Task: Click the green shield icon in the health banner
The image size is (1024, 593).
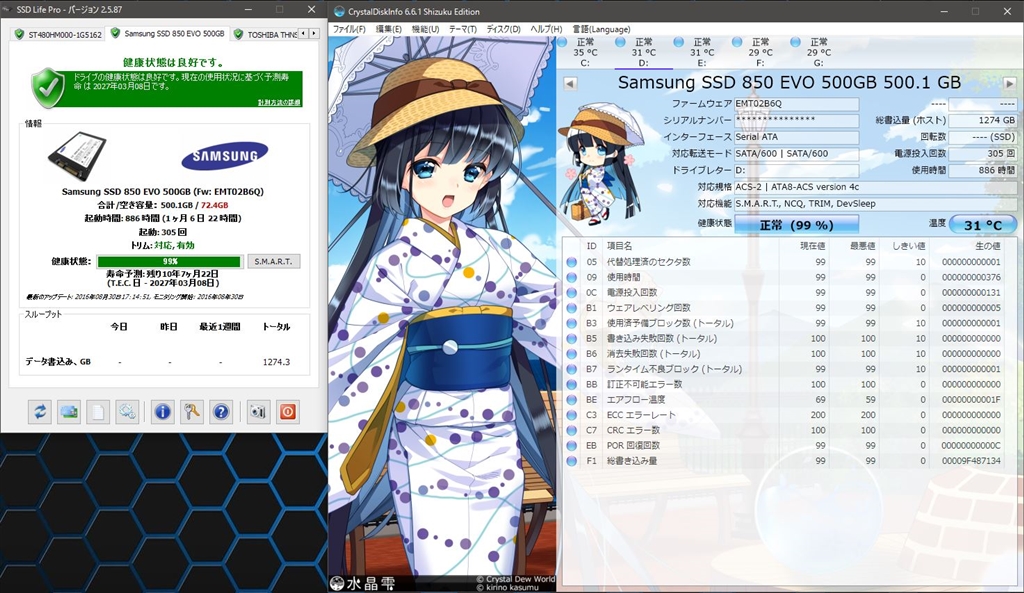Action: coord(48,88)
